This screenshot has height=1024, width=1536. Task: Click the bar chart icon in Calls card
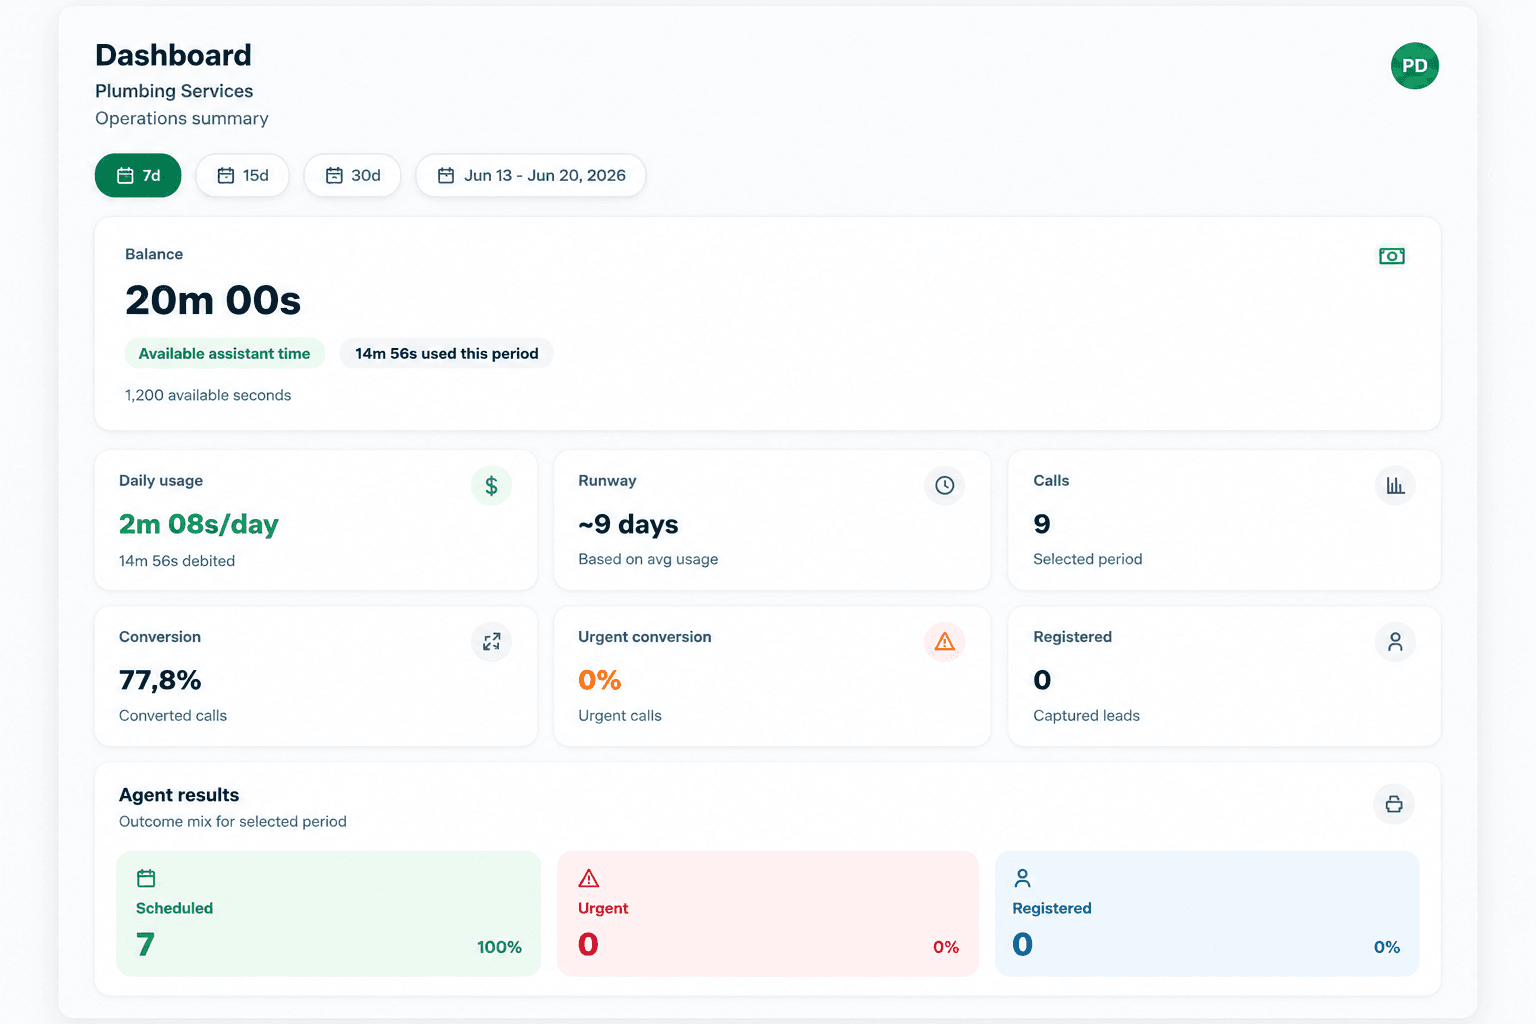coord(1395,486)
